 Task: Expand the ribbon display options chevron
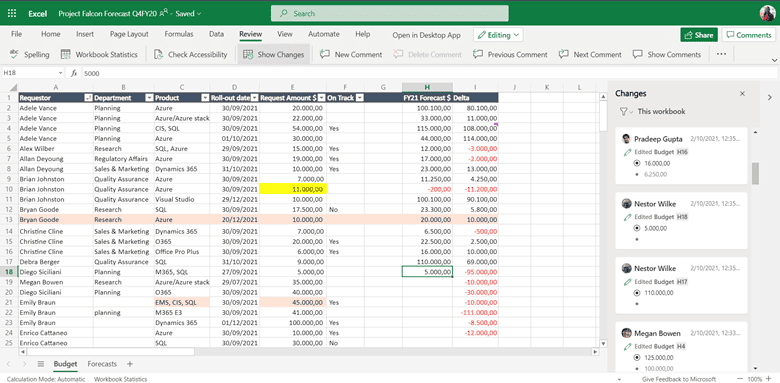pyautogui.click(x=774, y=60)
